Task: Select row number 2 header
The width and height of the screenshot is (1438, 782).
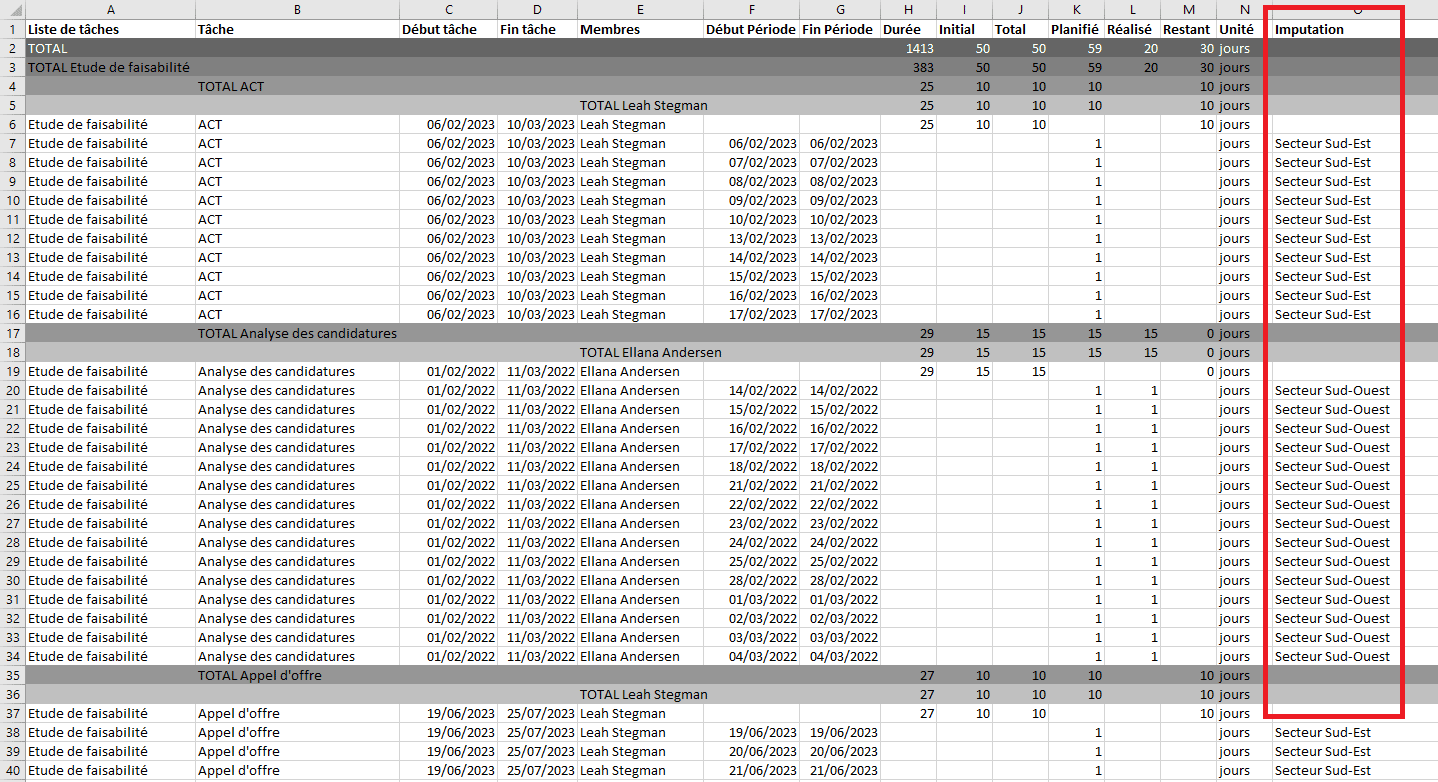Action: click(12, 48)
